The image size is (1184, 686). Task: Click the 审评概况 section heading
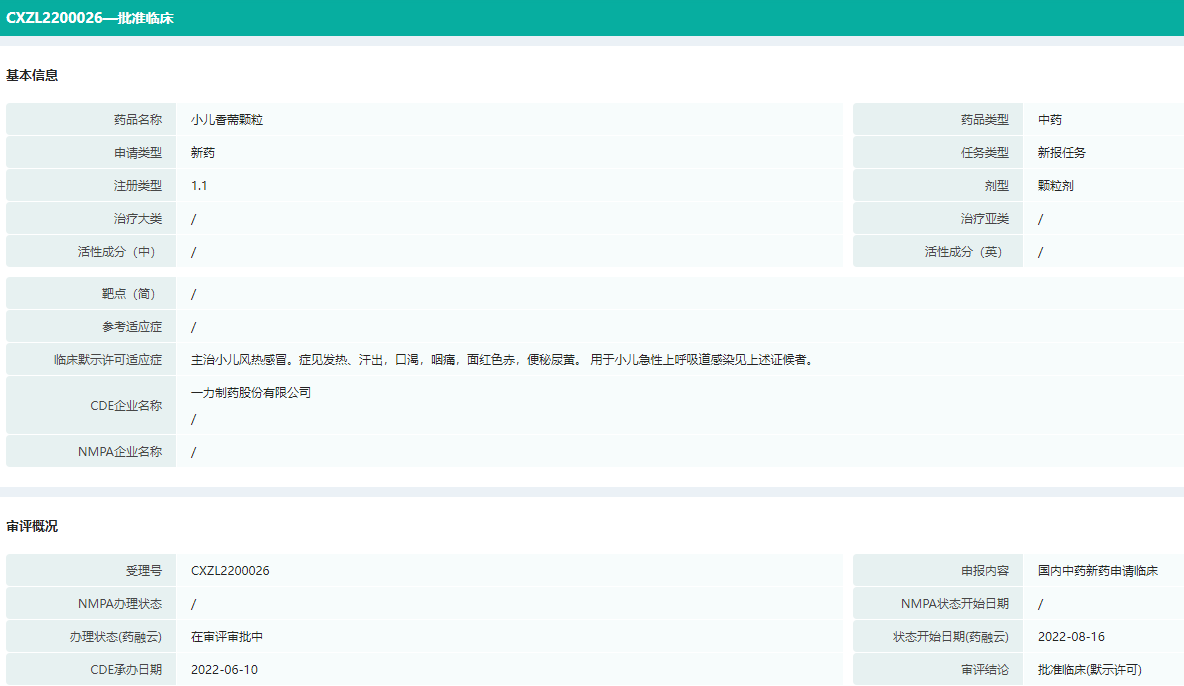point(32,526)
